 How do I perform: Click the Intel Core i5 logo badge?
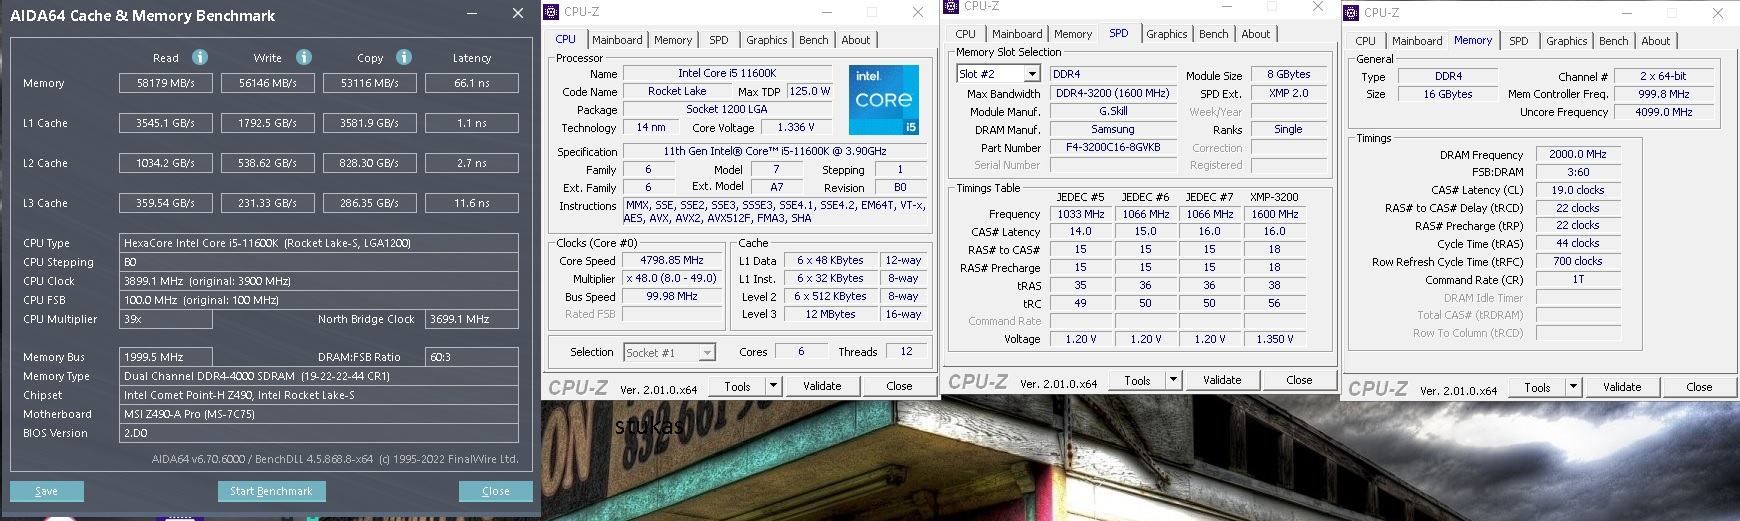click(x=884, y=100)
